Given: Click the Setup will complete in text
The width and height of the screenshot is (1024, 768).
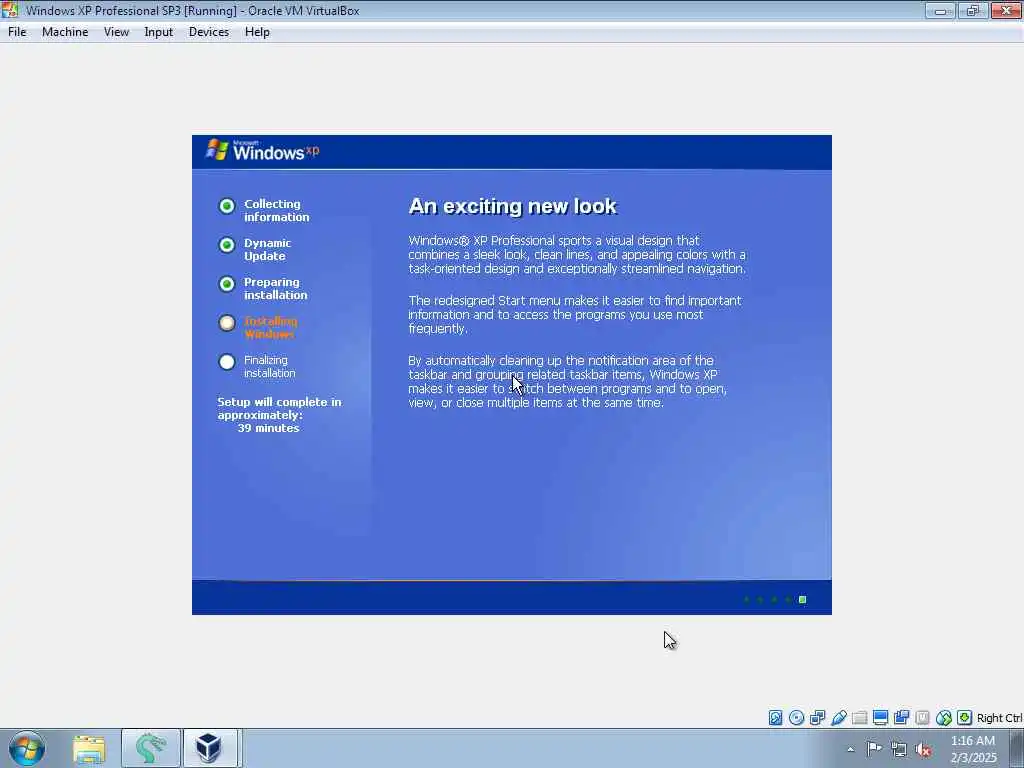Looking at the screenshot, I should tap(280, 402).
